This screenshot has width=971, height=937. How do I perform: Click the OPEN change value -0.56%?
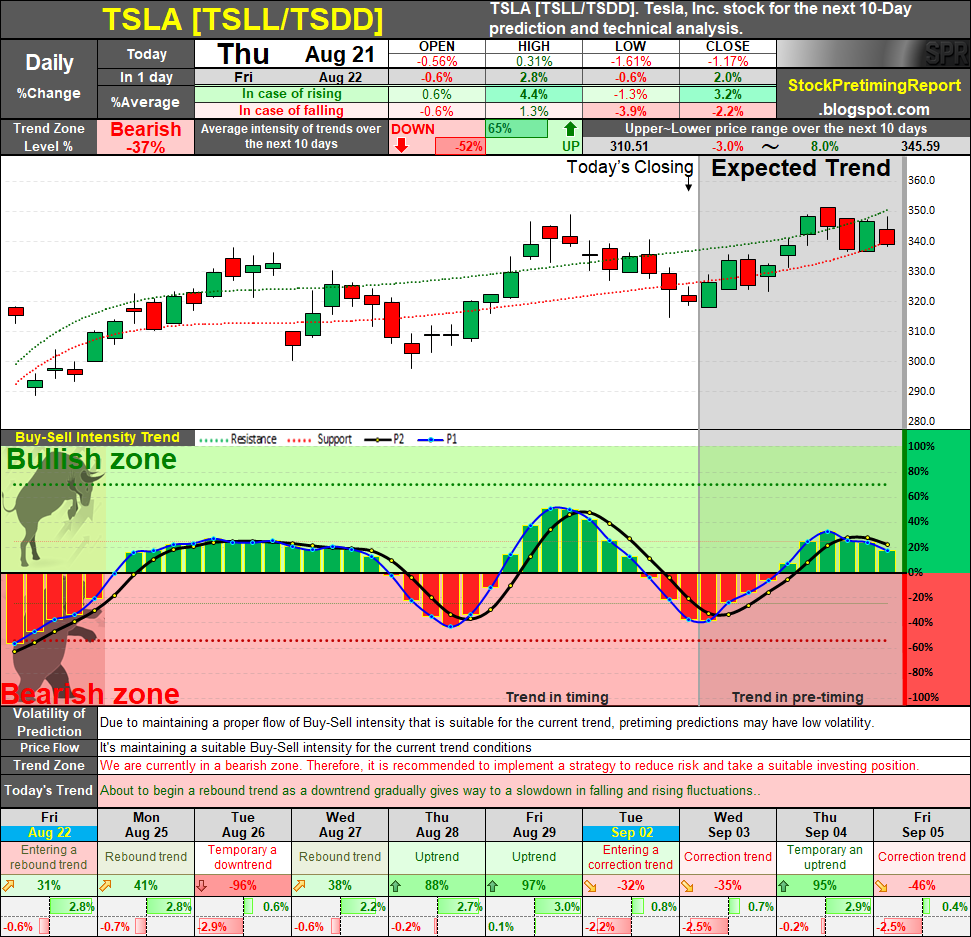(437, 61)
